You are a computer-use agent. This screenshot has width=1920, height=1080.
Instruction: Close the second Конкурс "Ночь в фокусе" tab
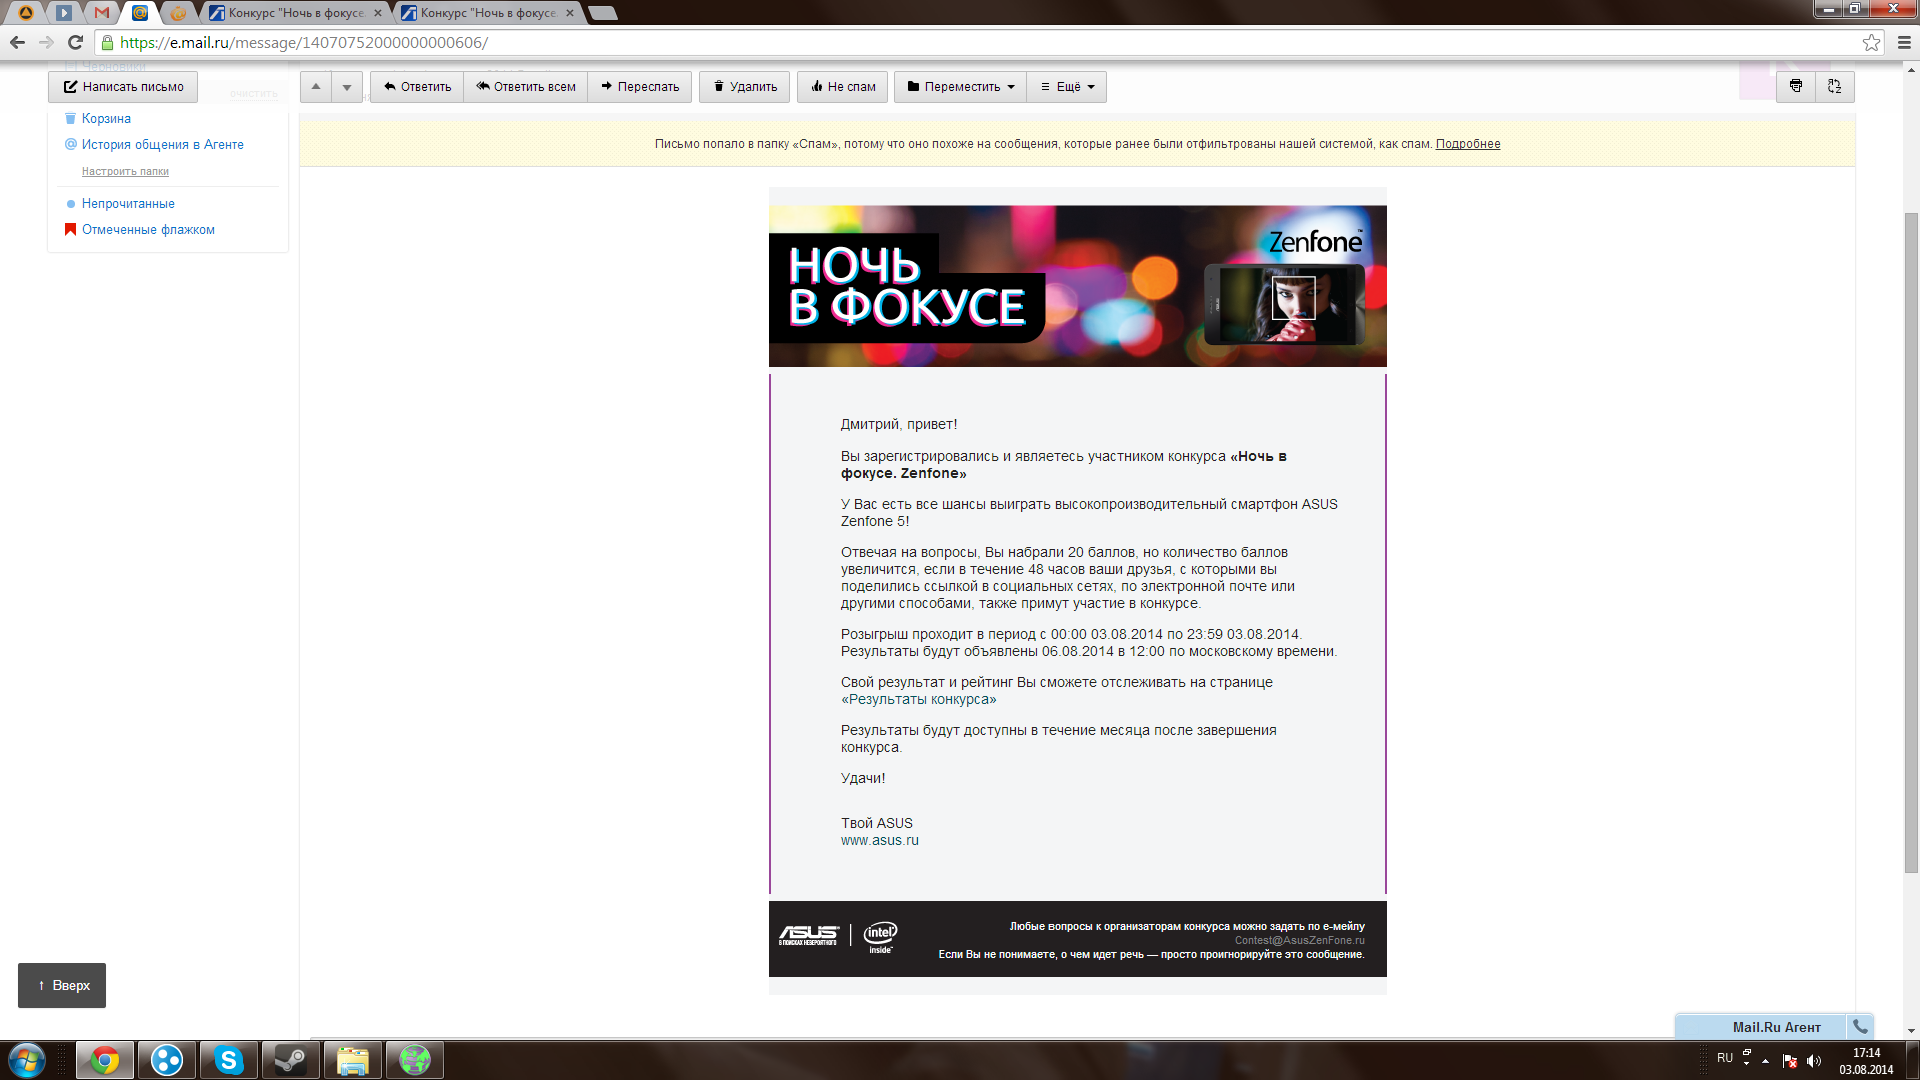tap(570, 13)
